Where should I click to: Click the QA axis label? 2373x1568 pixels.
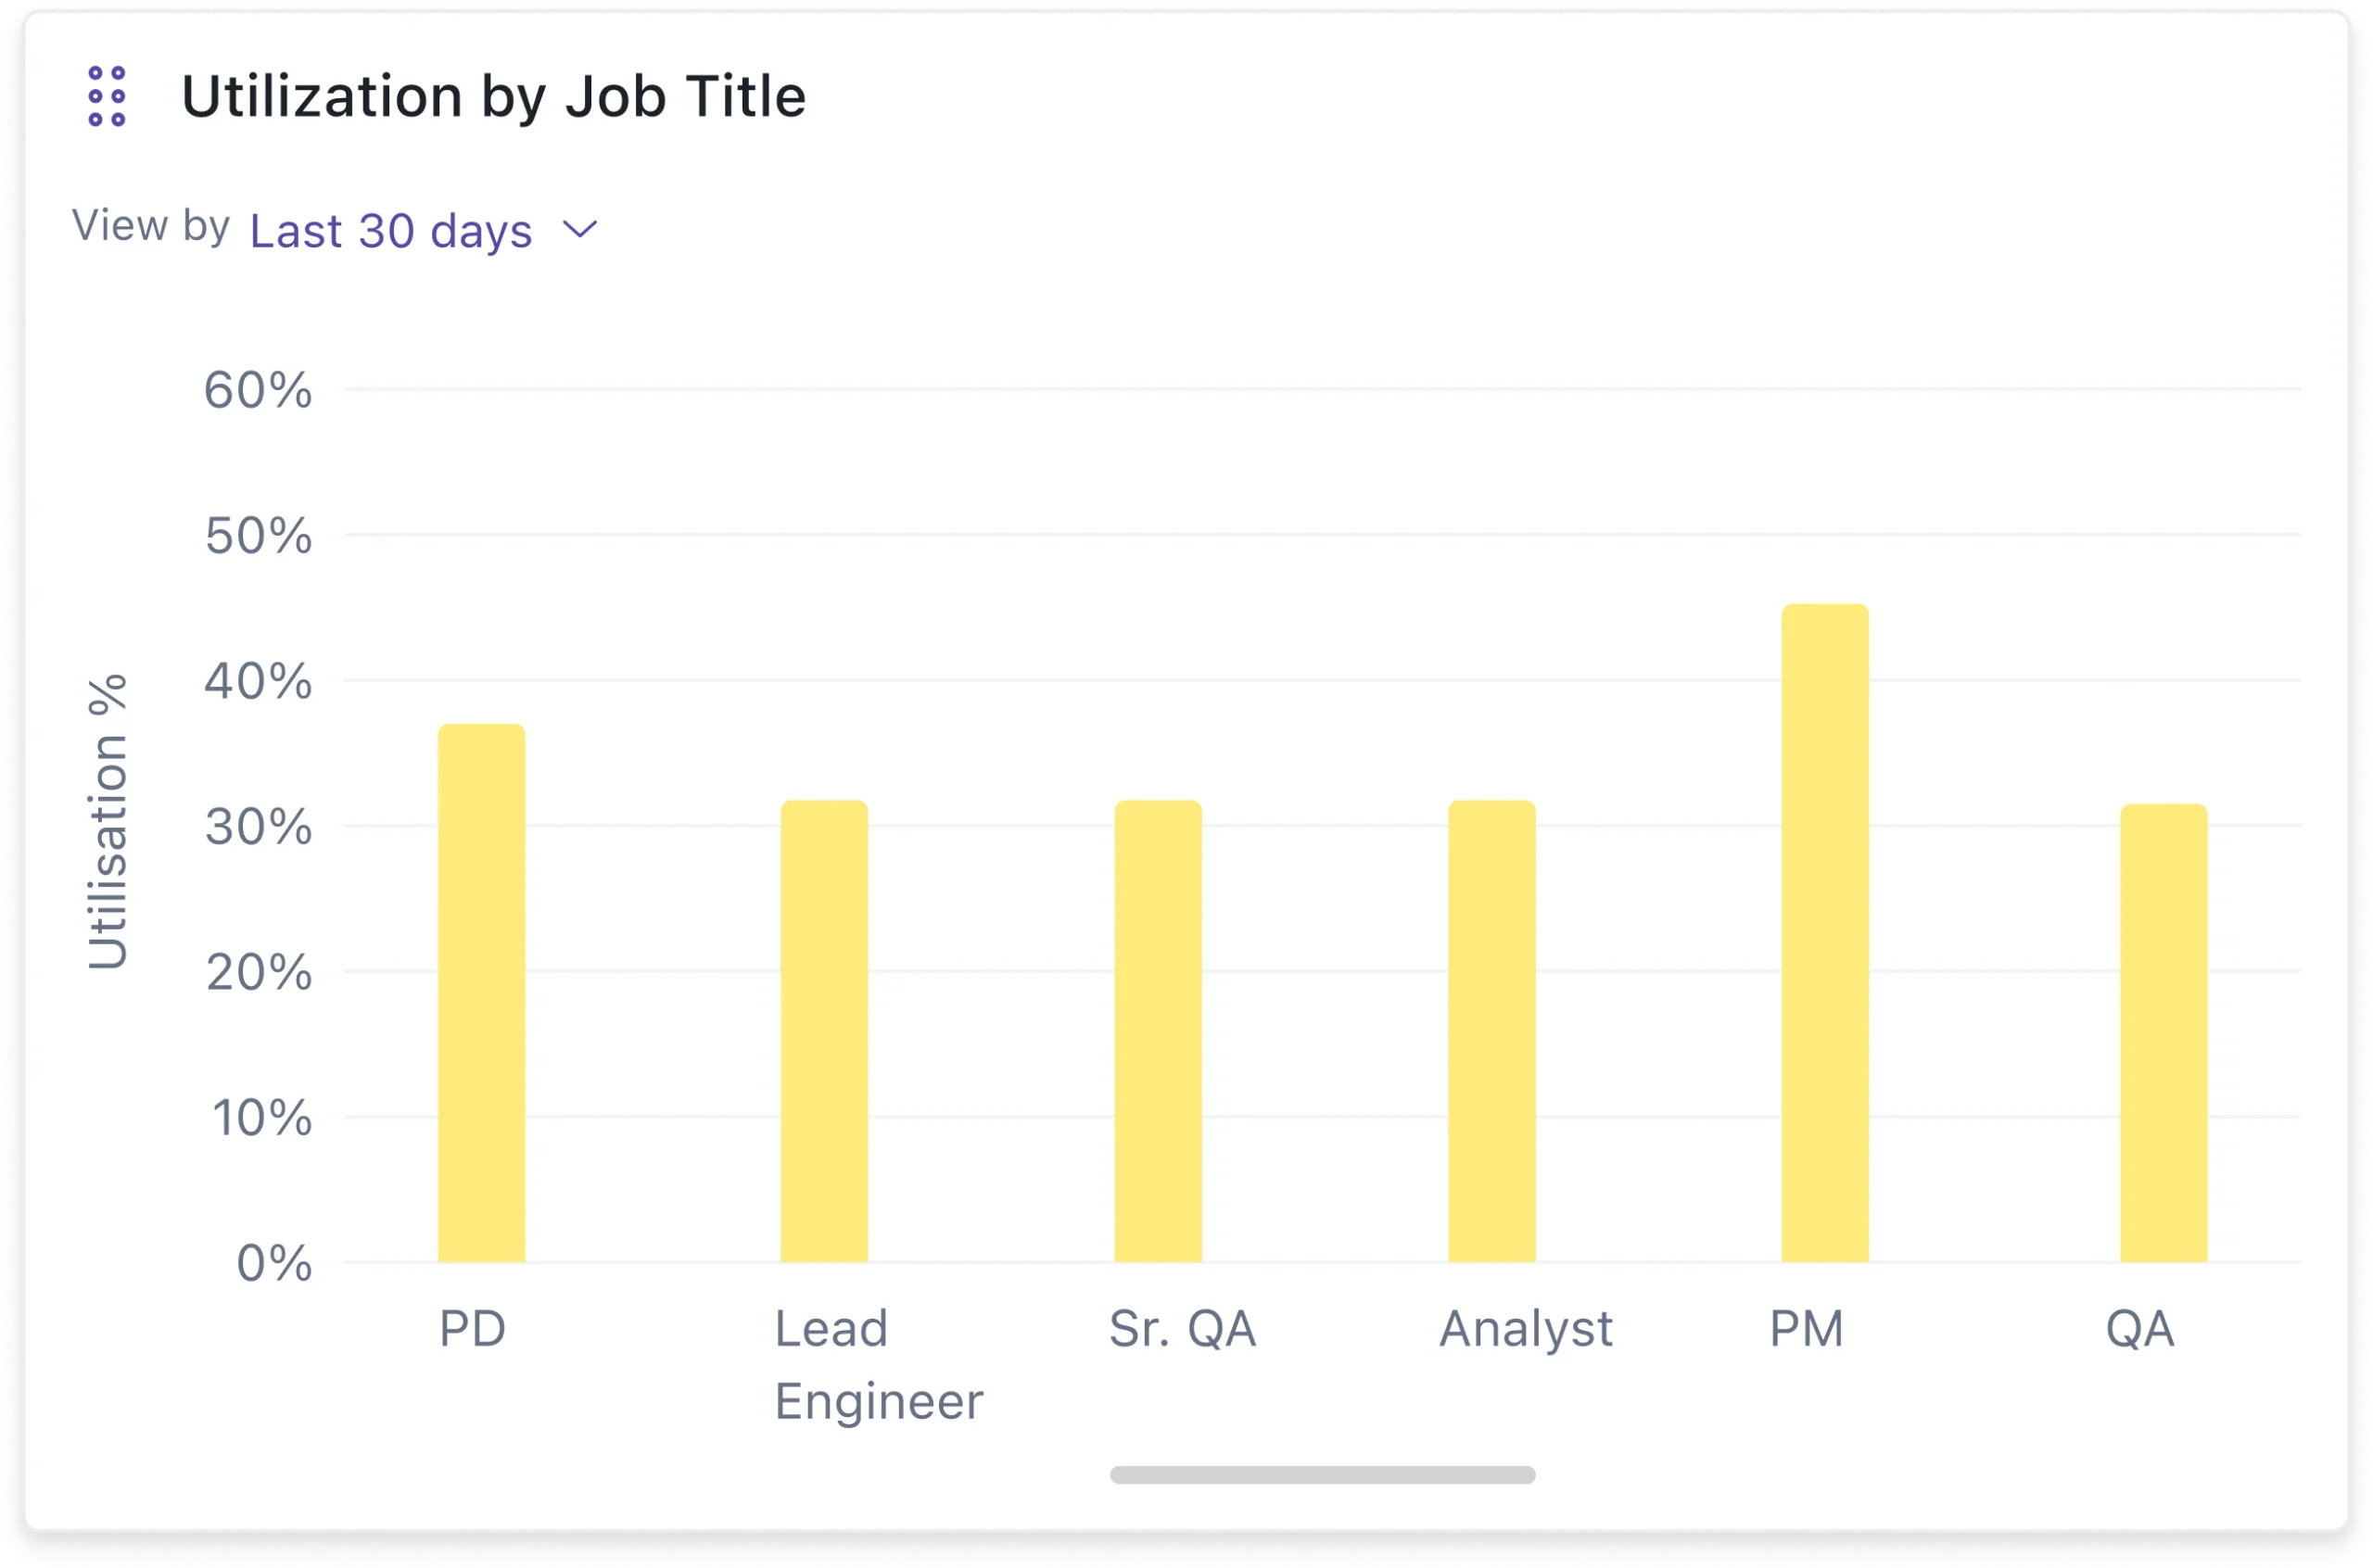(x=2139, y=1329)
